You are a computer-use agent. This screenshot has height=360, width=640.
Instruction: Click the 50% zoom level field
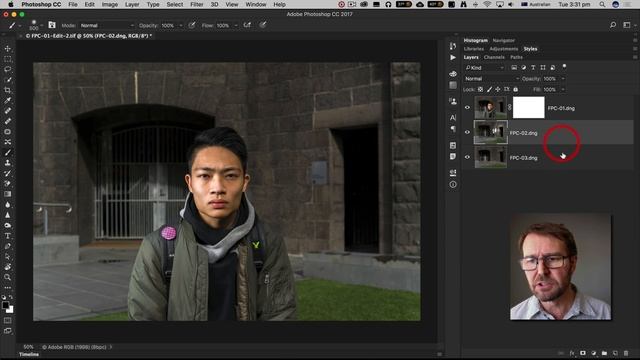pyautogui.click(x=28, y=347)
